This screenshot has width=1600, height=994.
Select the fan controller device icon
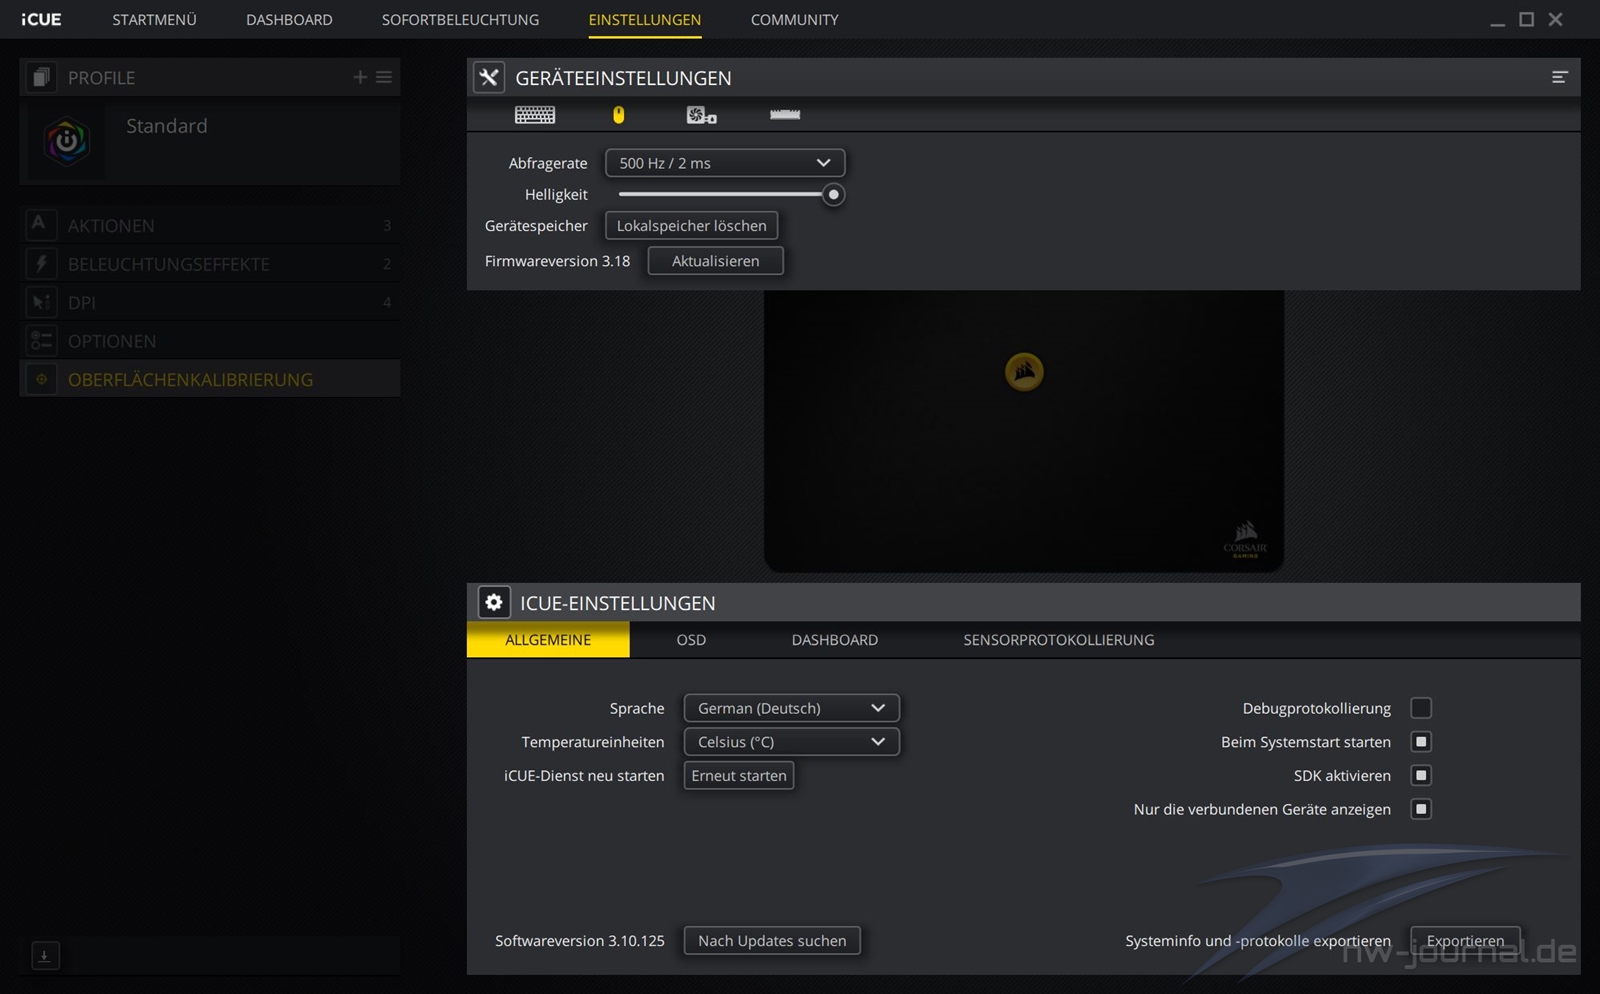tap(701, 115)
